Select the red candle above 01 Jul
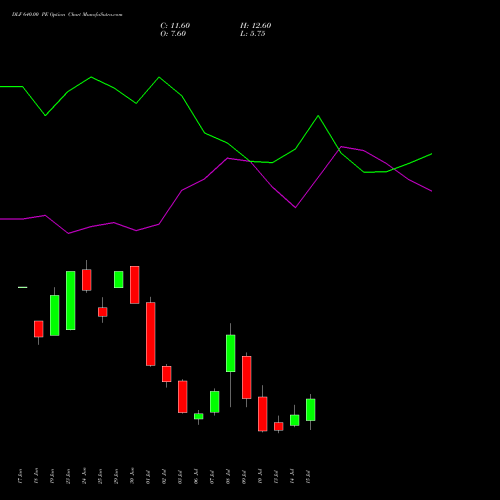500x500 pixels. (151, 334)
